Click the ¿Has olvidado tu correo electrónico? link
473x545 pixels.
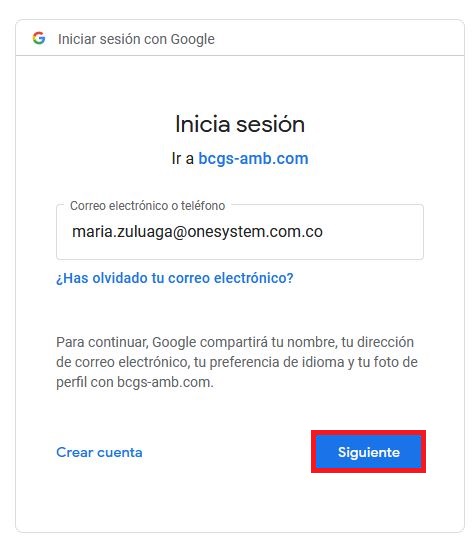coord(175,278)
